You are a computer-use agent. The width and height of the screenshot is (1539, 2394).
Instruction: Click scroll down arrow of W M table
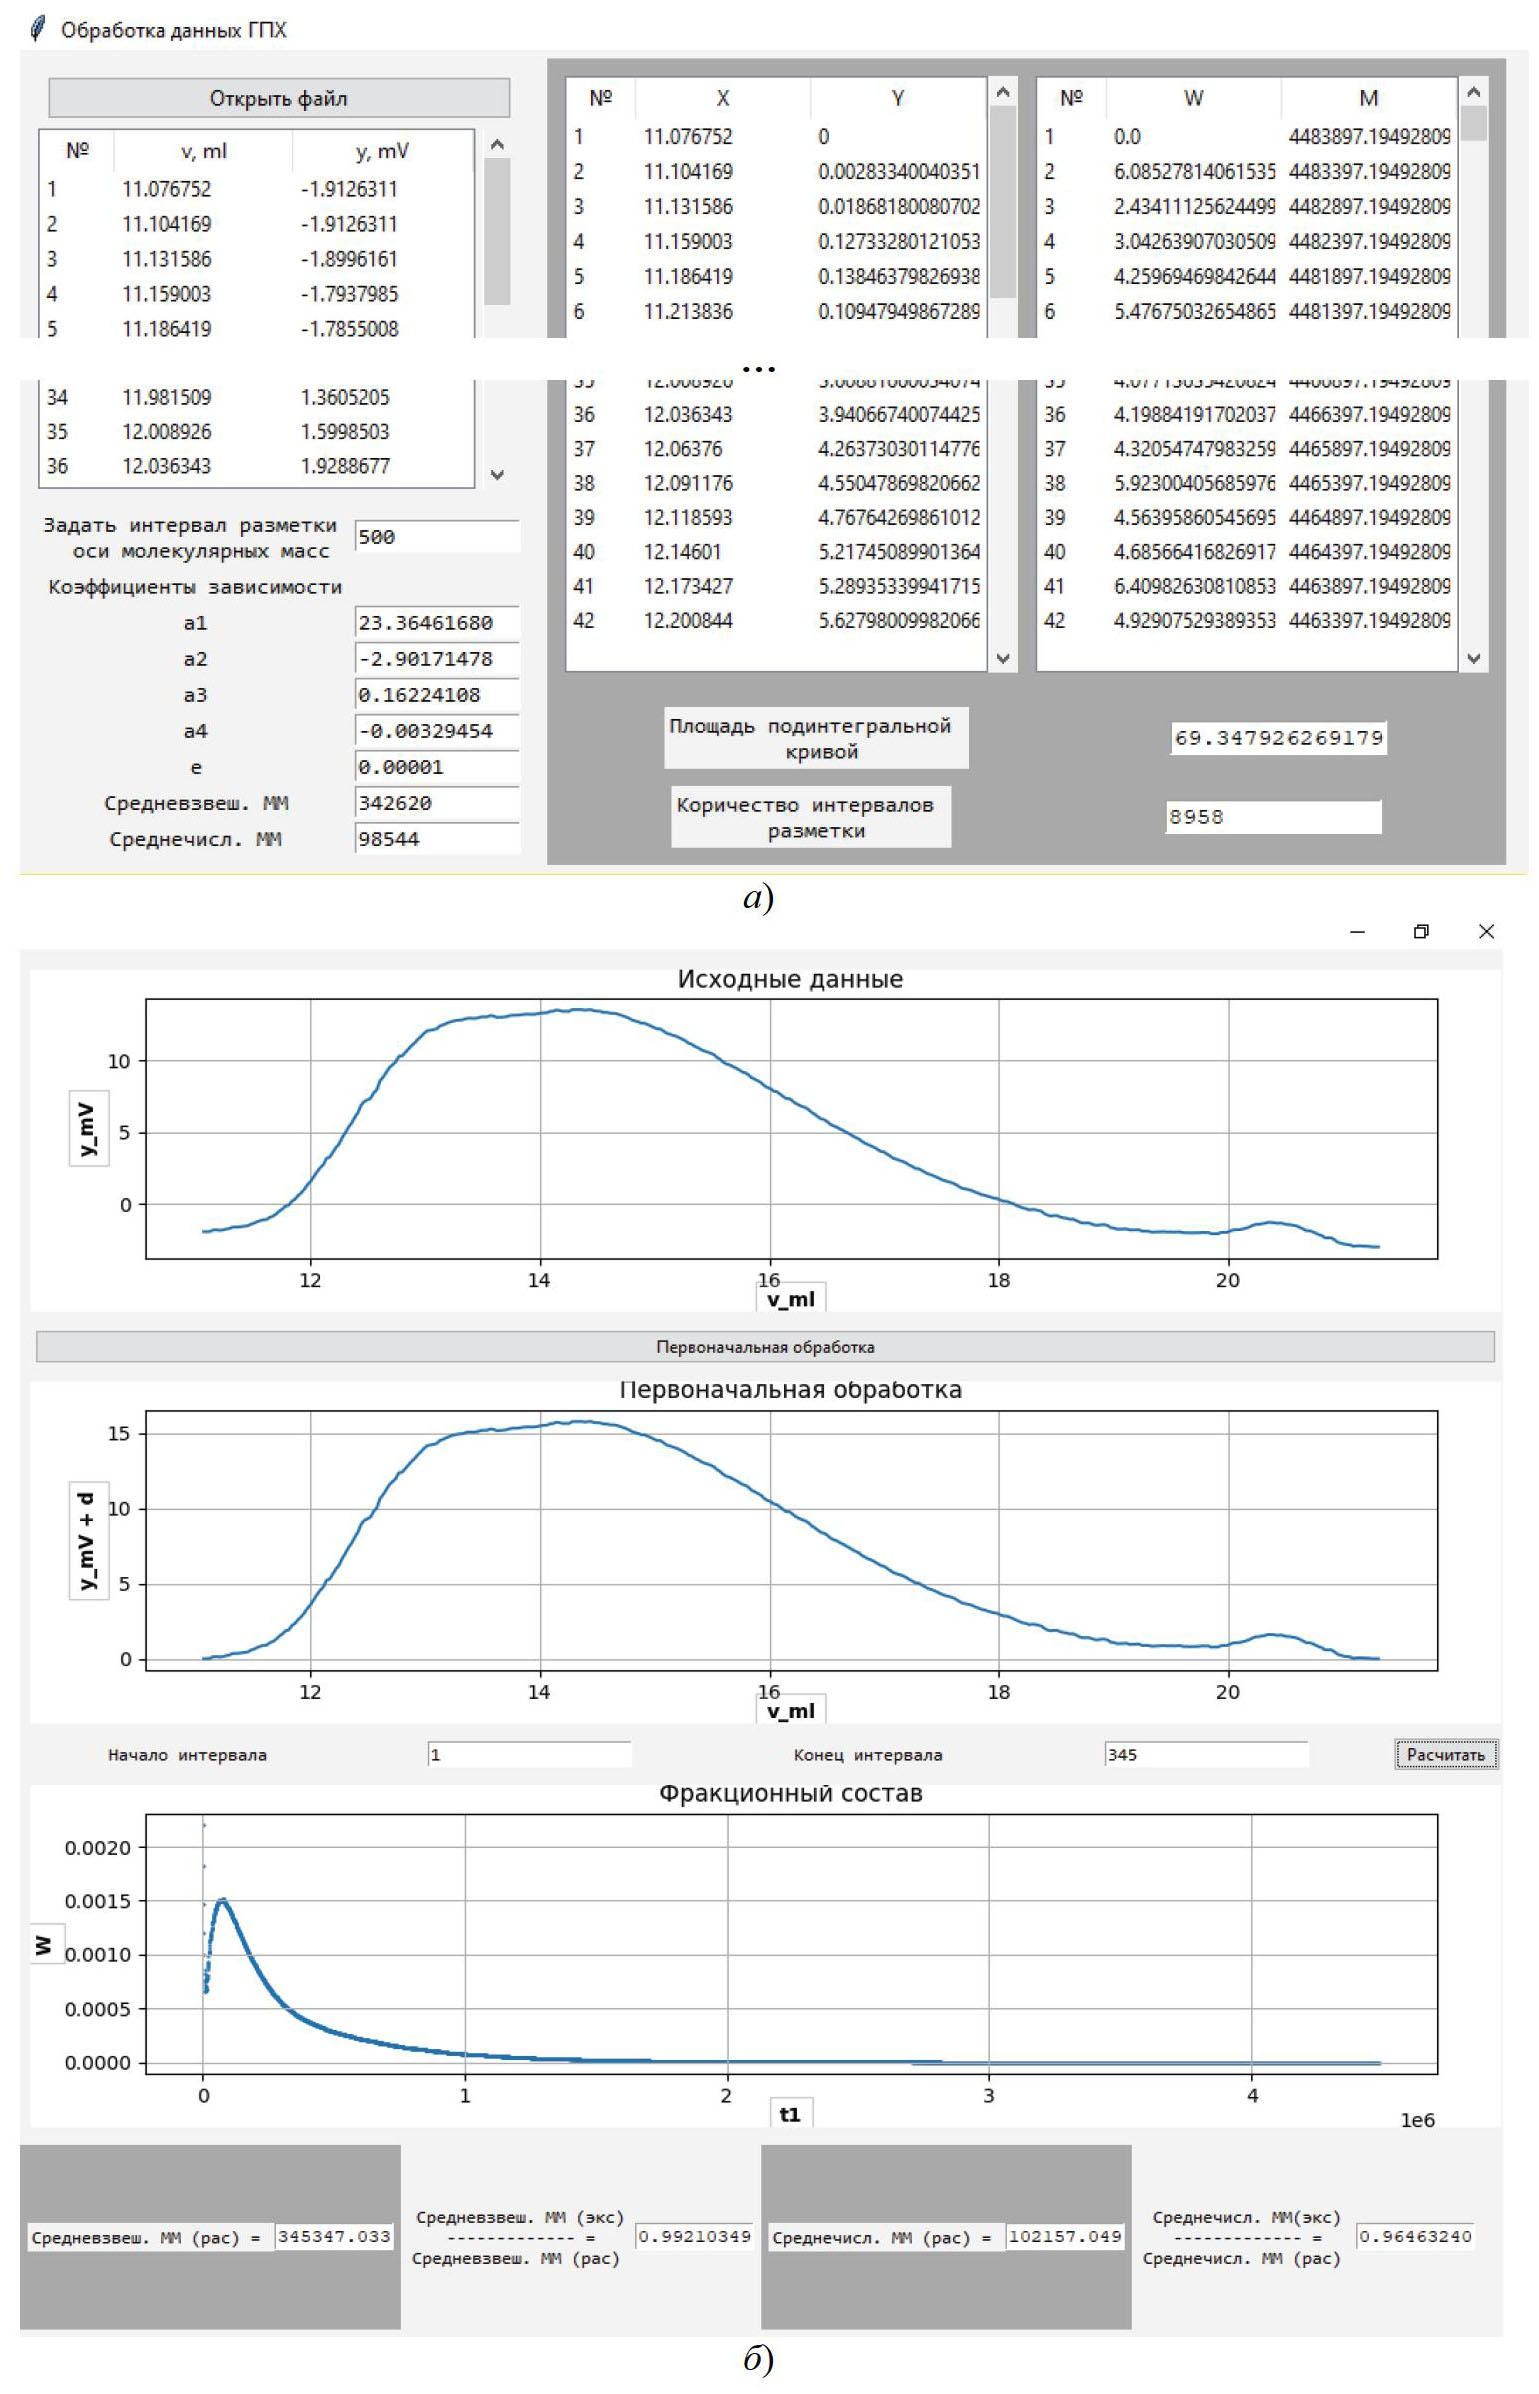1472,658
